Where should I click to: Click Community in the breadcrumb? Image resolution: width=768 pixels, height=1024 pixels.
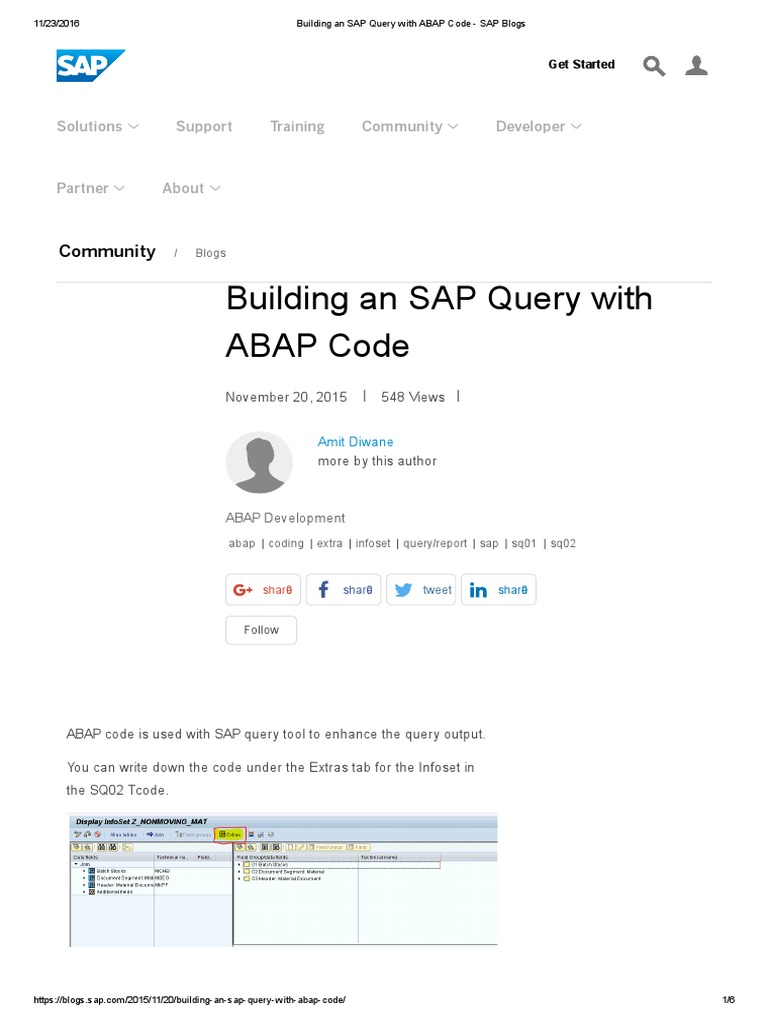[107, 251]
